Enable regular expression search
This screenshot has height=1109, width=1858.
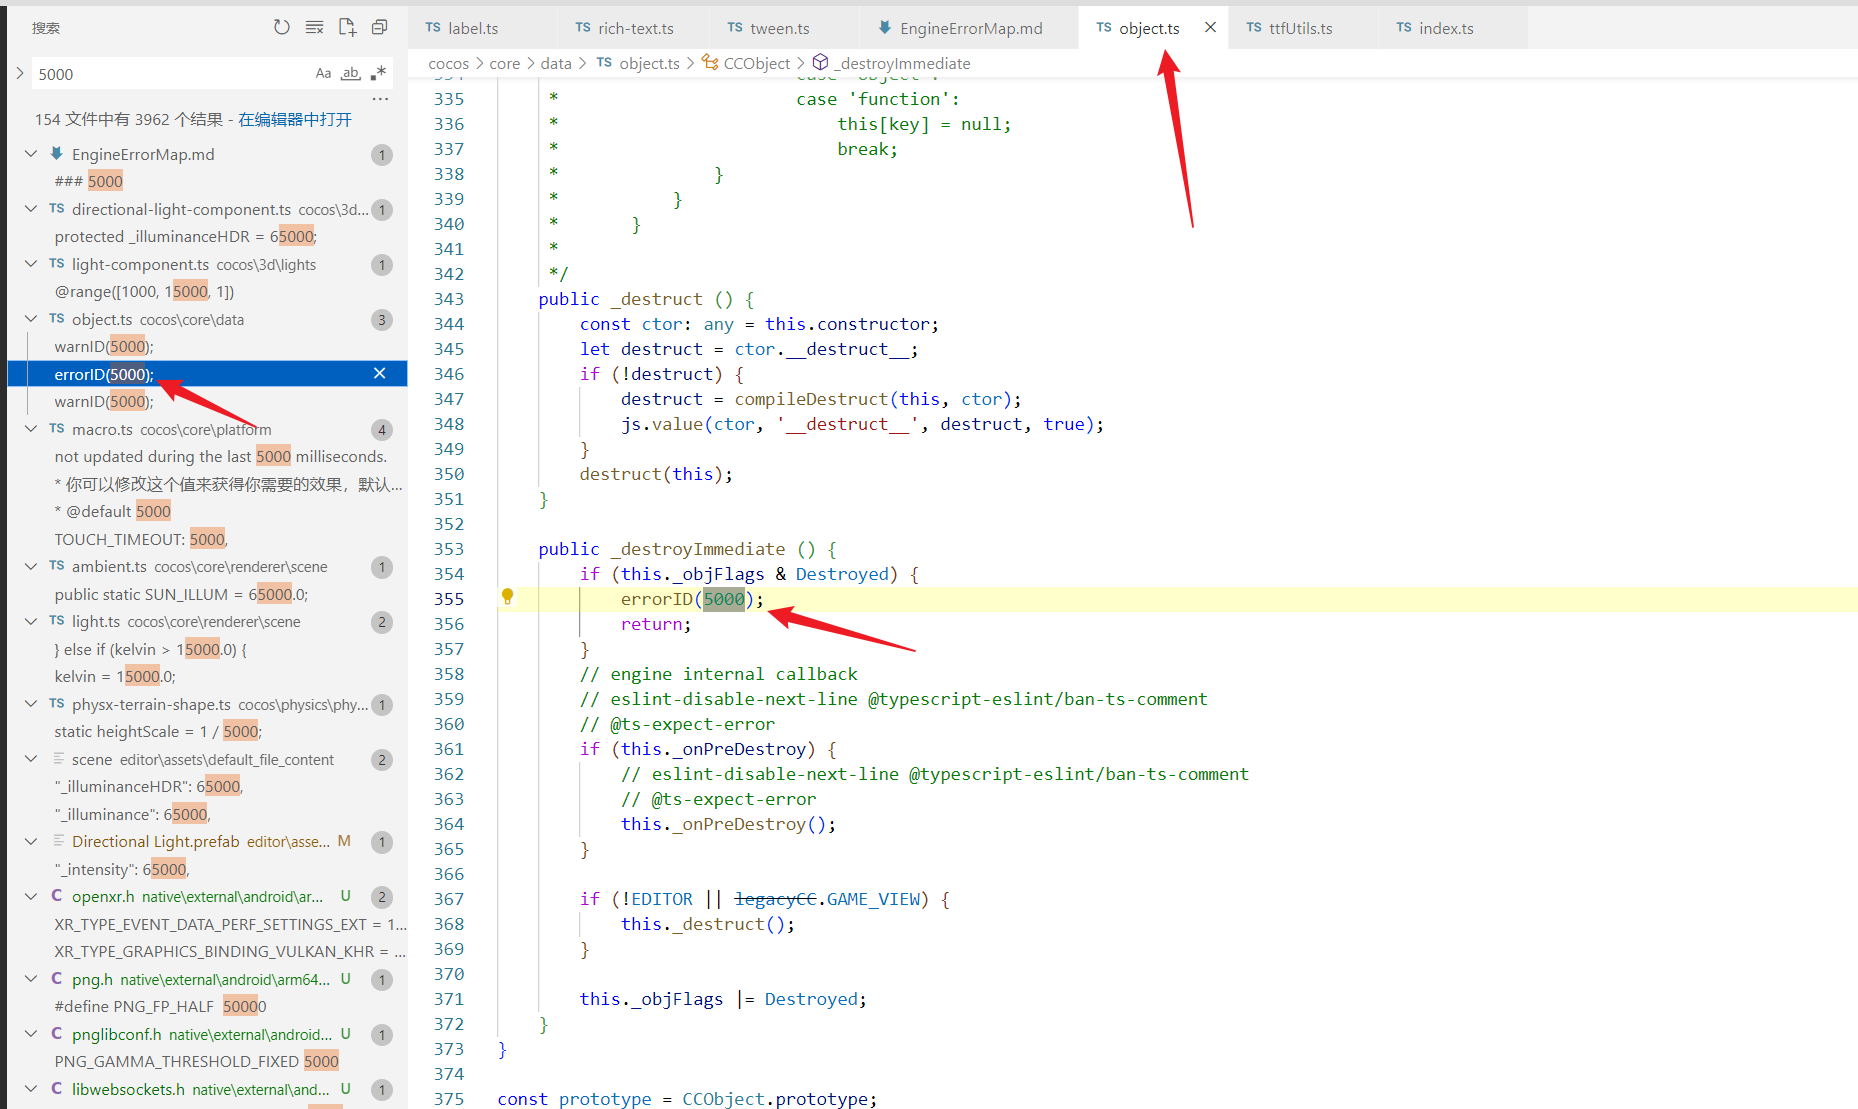(x=378, y=73)
